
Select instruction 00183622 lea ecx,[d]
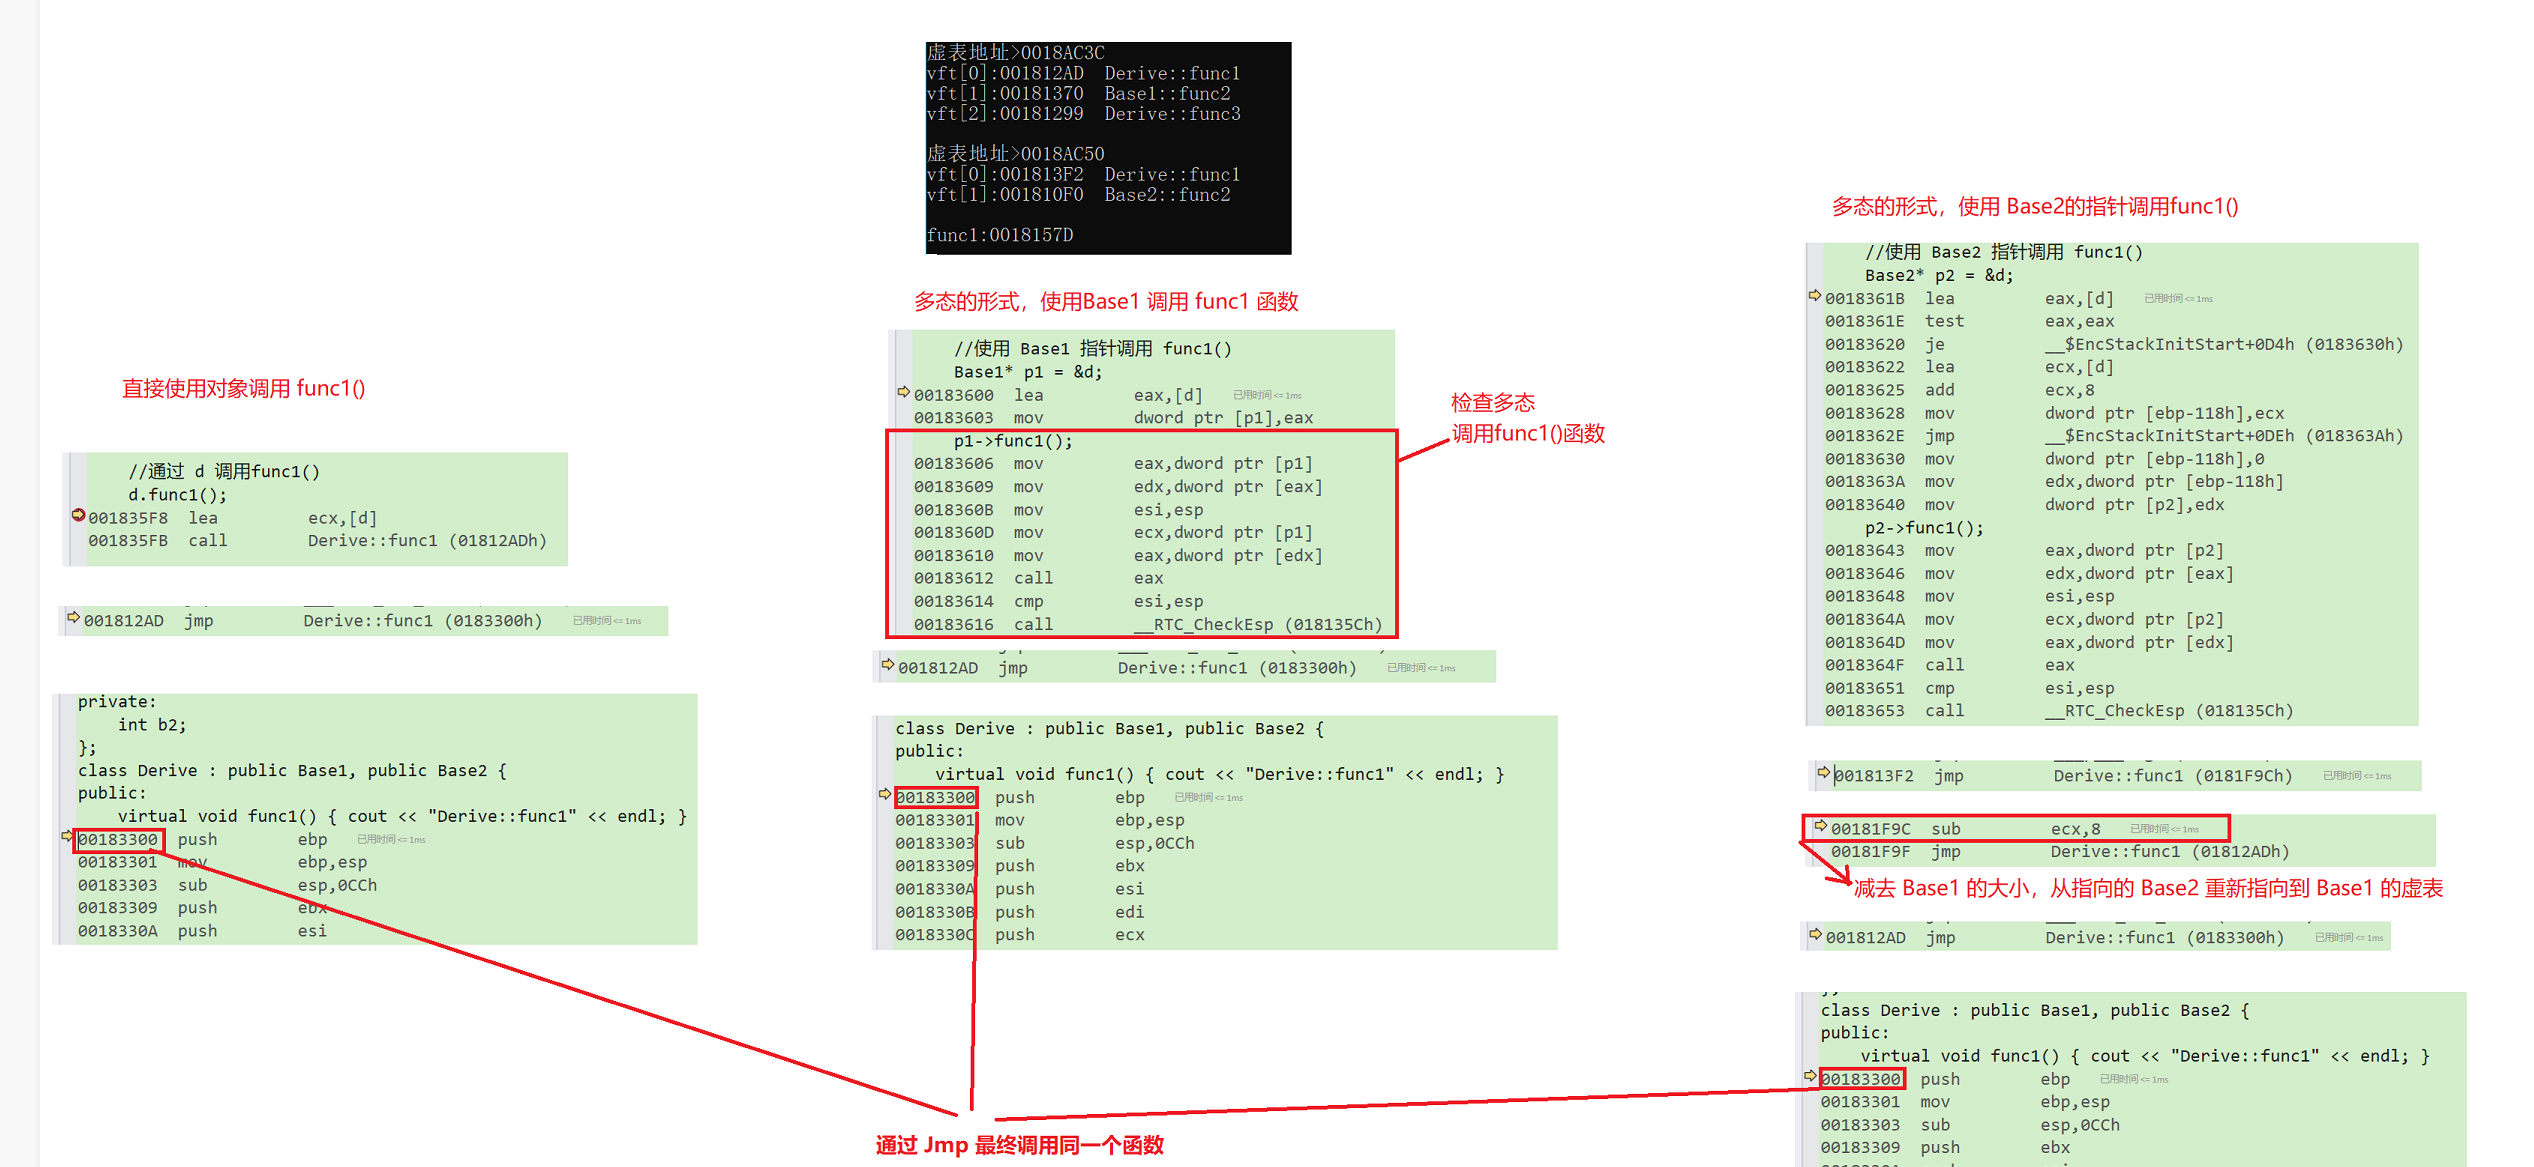[x=1969, y=367]
